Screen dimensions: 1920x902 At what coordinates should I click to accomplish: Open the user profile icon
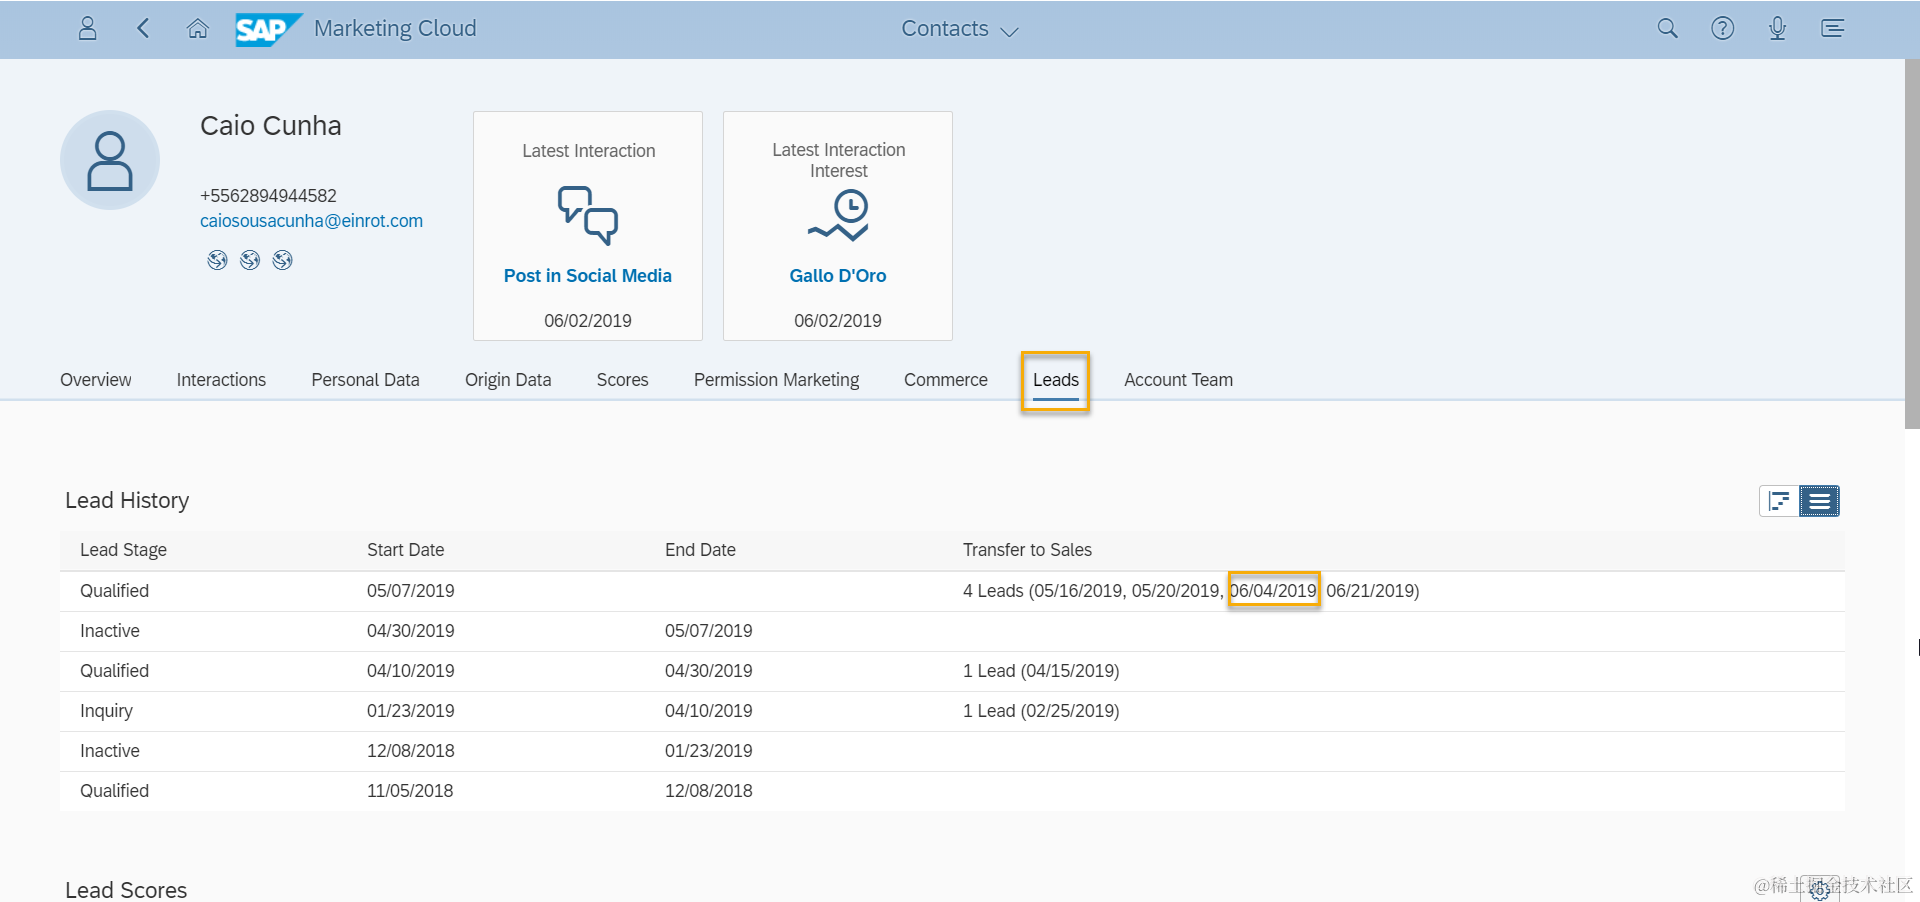[88, 28]
